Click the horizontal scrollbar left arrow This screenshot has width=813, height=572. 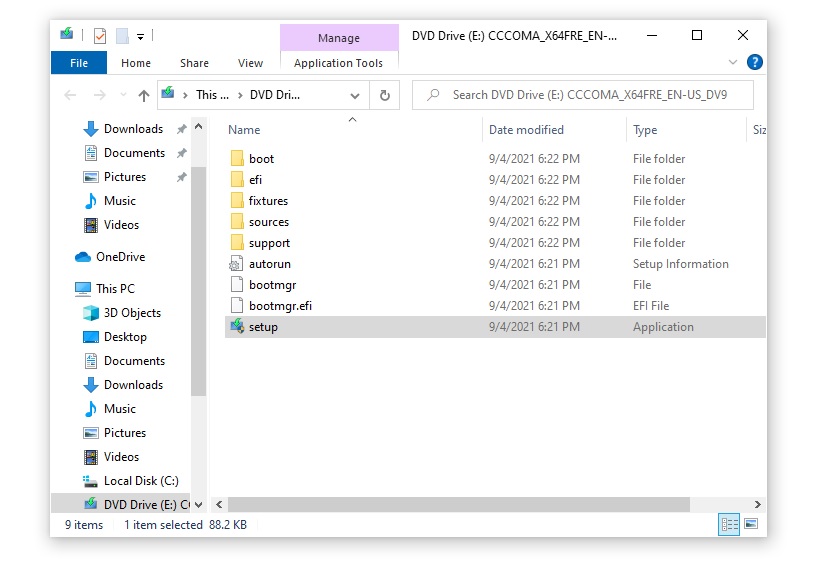219,505
